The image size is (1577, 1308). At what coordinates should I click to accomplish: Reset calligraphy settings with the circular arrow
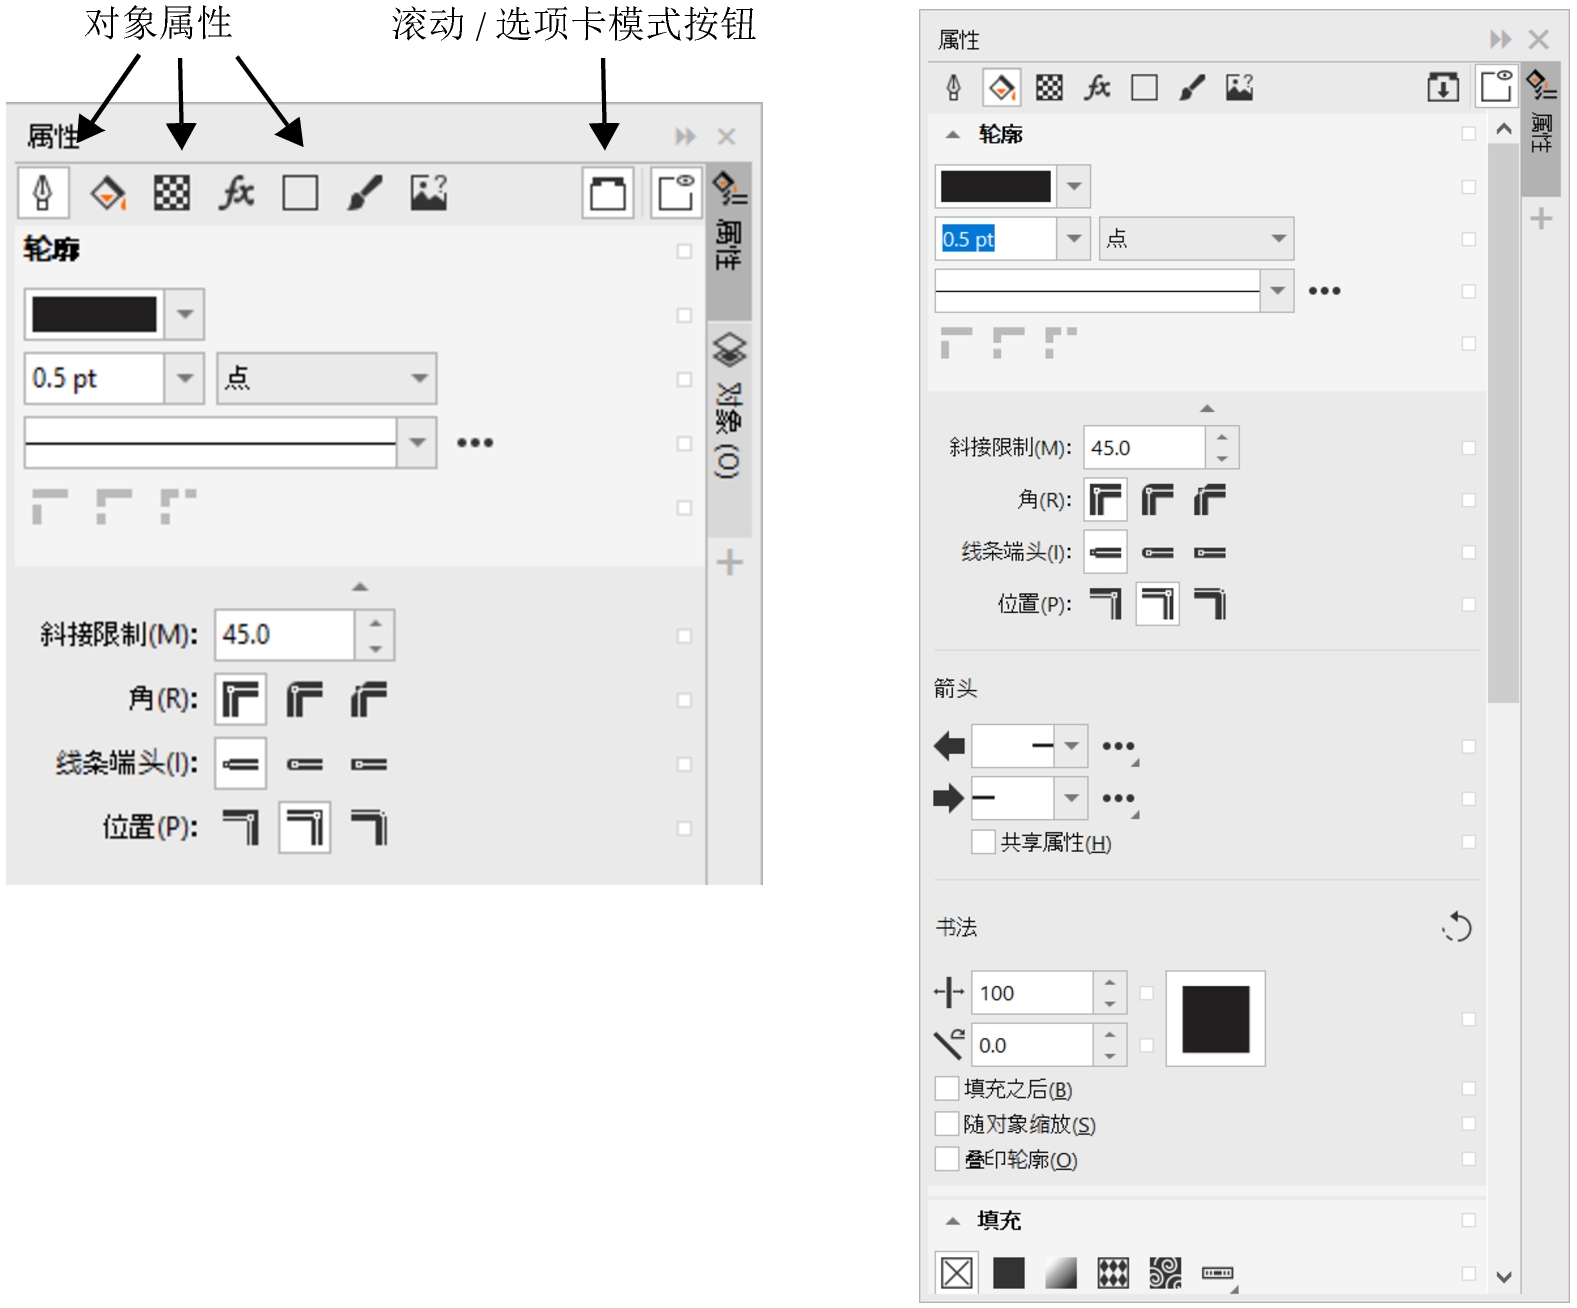[x=1457, y=927]
